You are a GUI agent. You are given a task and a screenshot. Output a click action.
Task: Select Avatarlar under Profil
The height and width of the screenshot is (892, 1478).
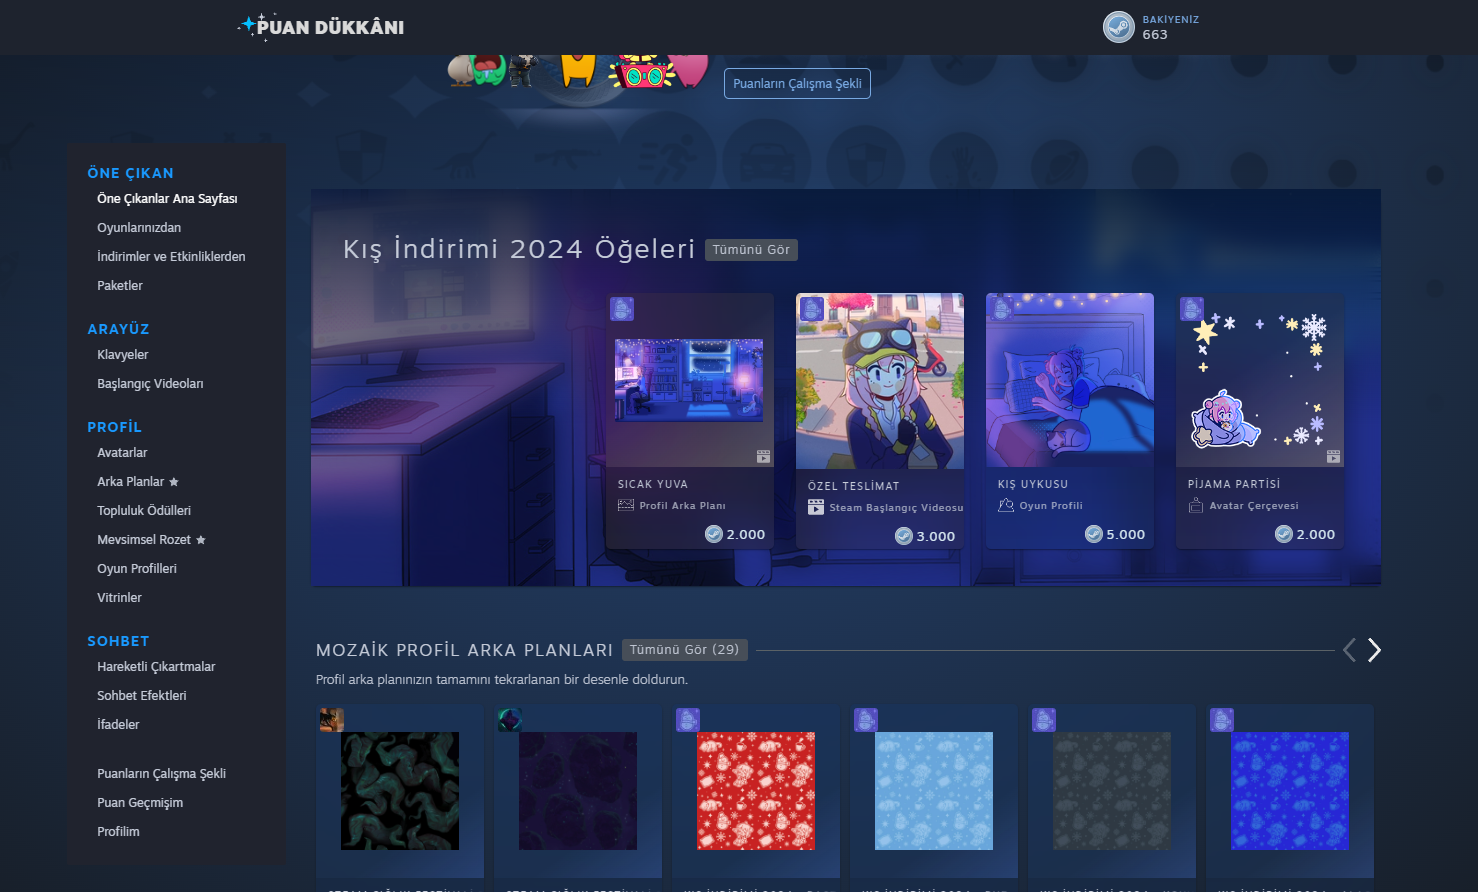click(122, 453)
